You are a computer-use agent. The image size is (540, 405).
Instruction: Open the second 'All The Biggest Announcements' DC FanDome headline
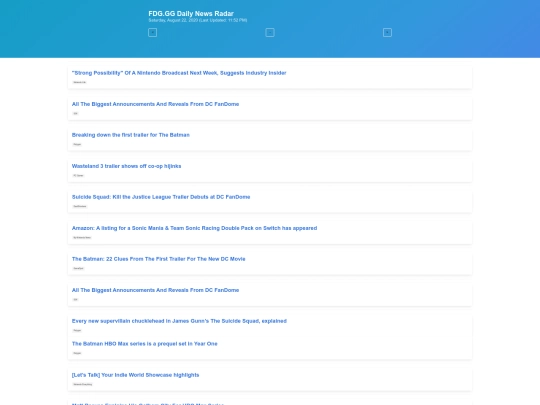(155, 290)
